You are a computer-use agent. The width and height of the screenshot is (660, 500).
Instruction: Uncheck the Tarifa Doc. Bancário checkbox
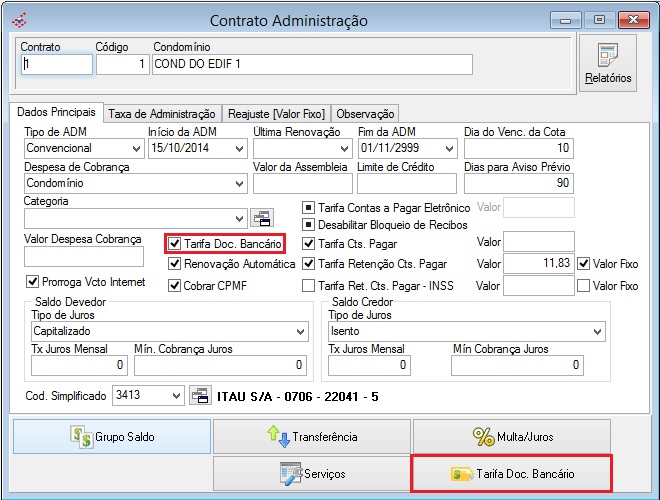pyautogui.click(x=175, y=242)
